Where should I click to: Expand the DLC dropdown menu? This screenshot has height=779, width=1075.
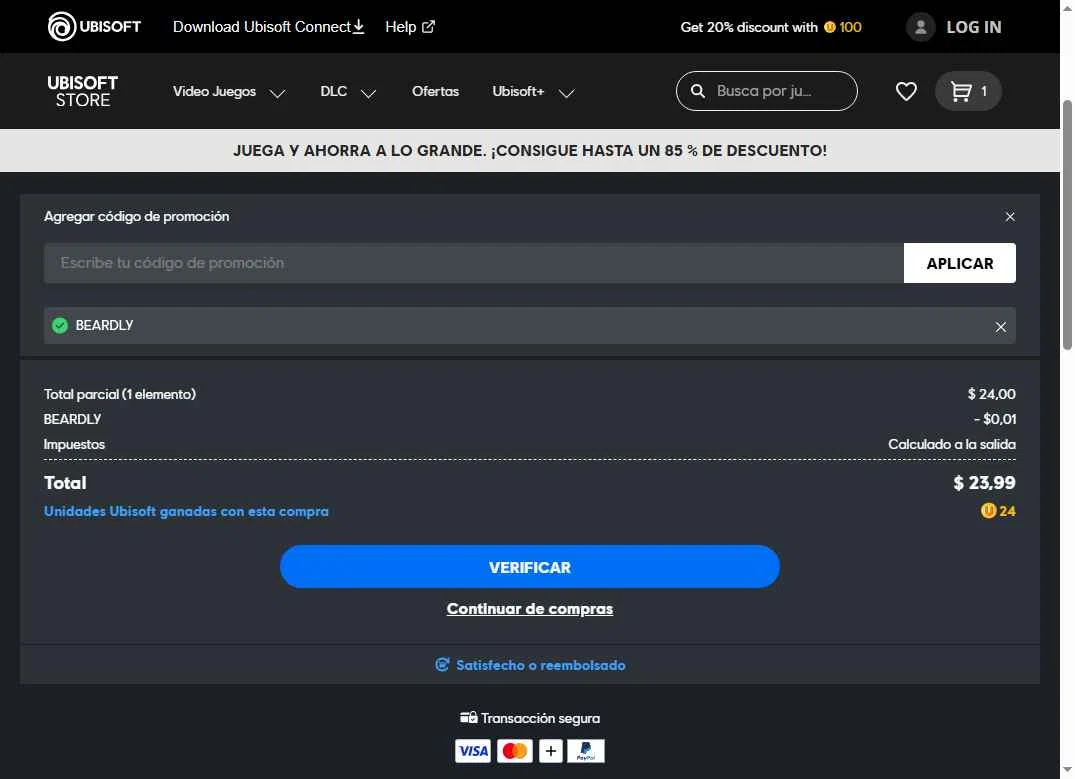click(348, 92)
